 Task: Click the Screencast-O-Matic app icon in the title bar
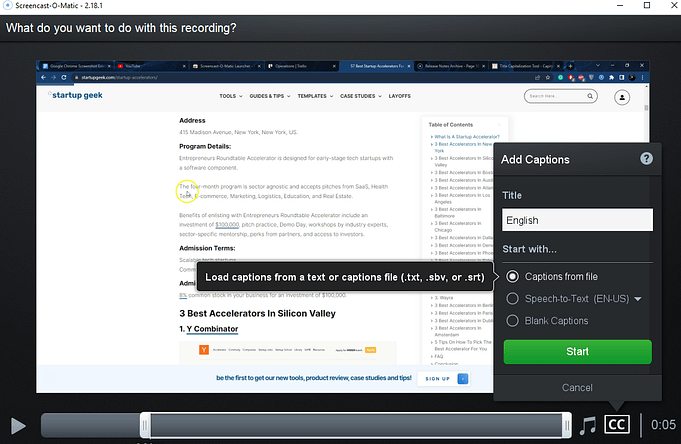(x=7, y=5)
